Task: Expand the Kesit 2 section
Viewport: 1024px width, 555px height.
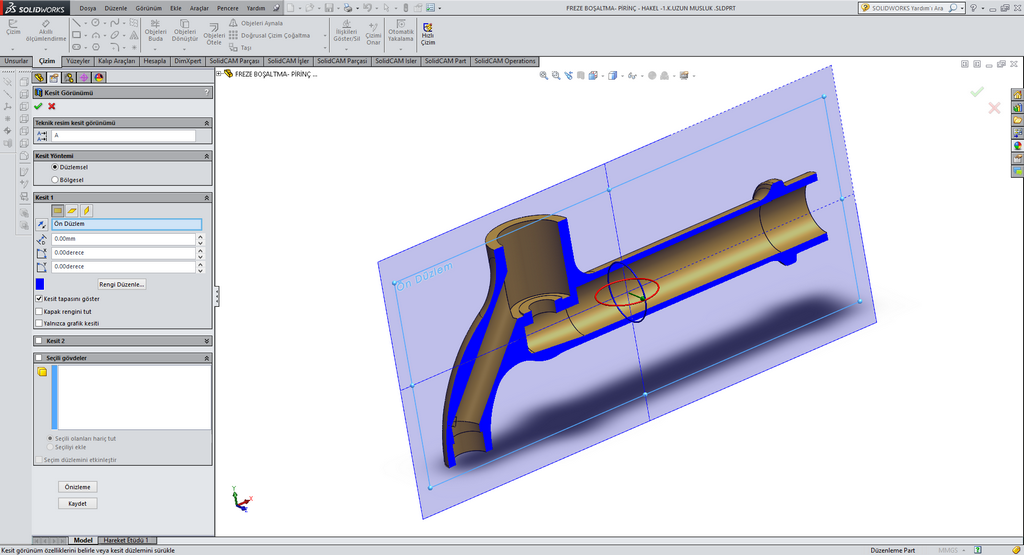Action: tap(207, 341)
